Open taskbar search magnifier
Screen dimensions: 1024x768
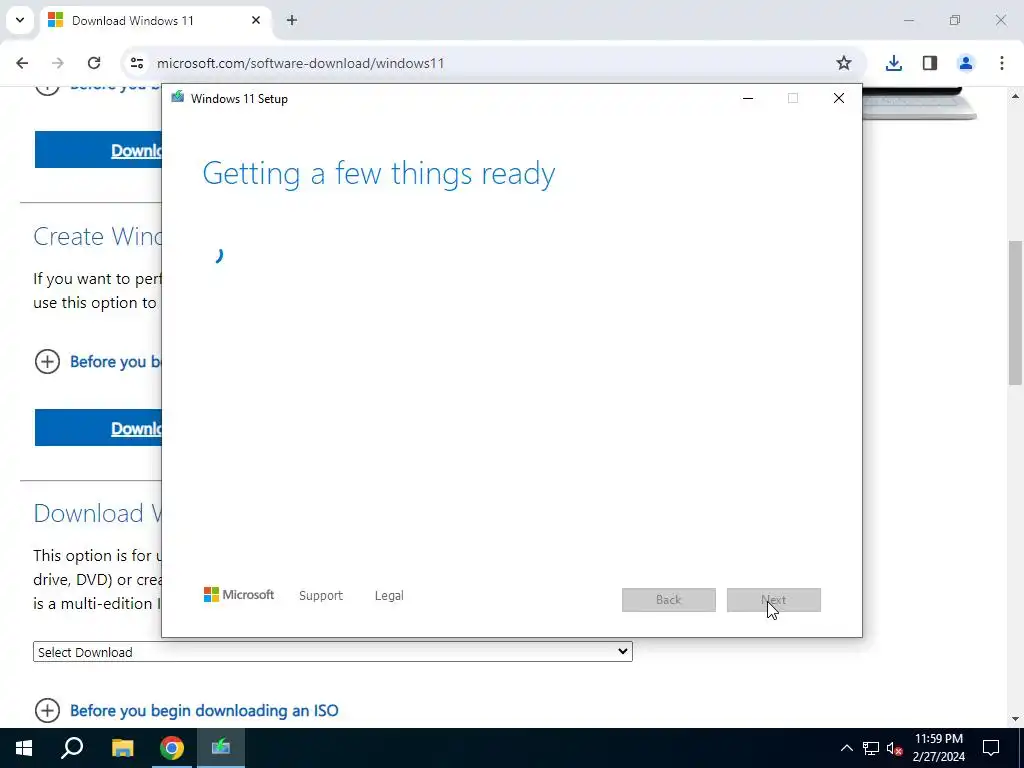(x=72, y=748)
